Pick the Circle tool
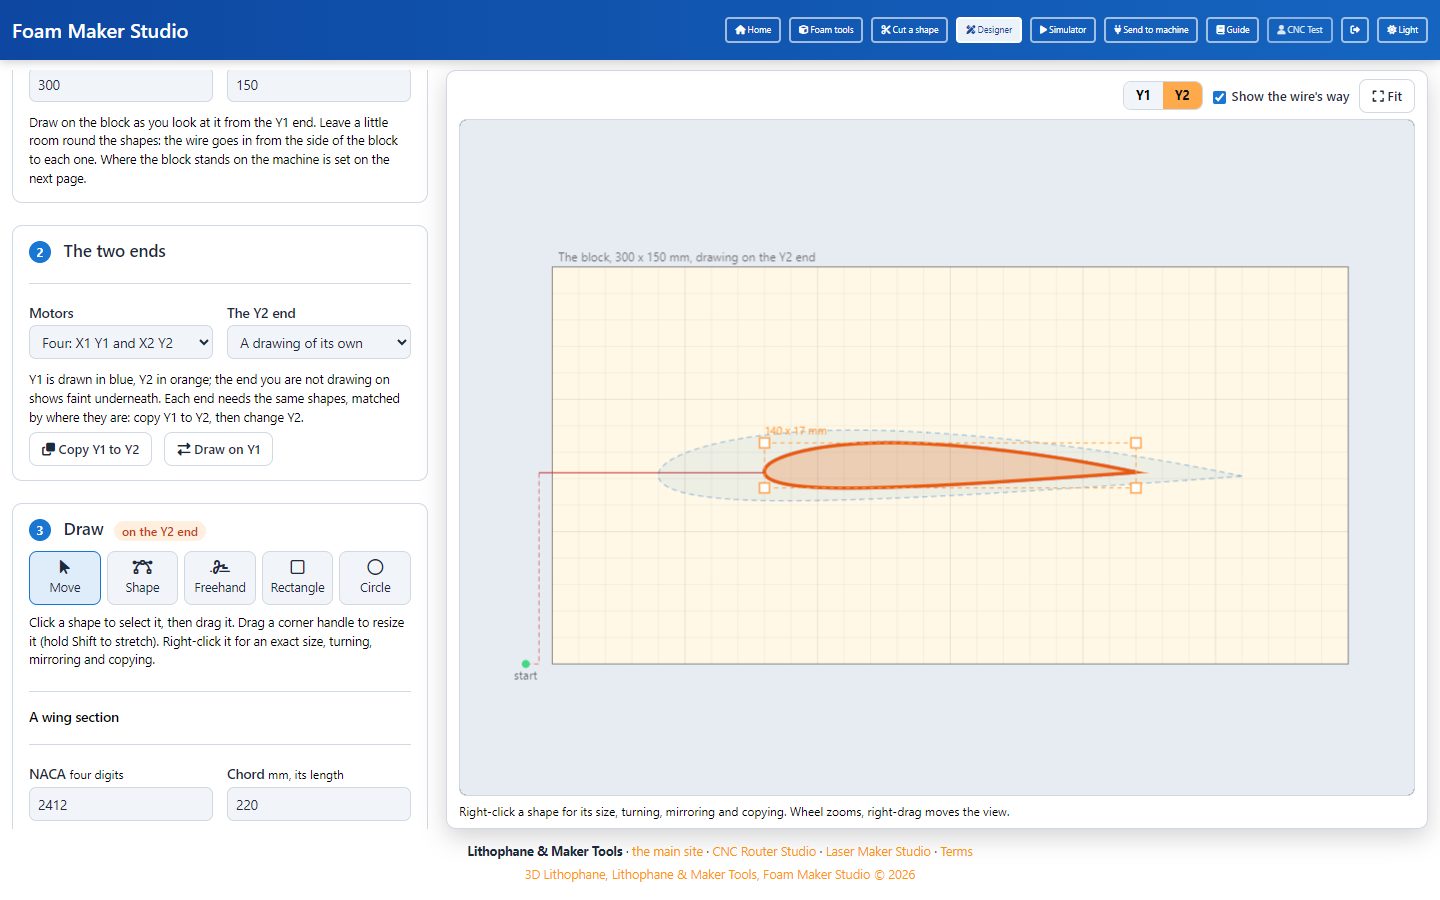 click(x=375, y=578)
